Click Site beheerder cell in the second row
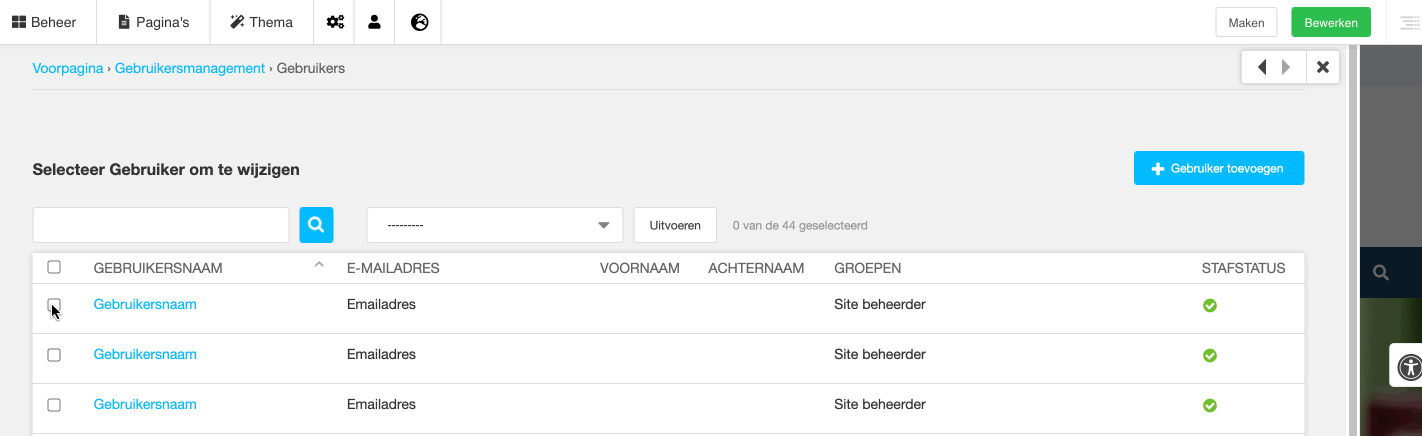This screenshot has height=436, width=1422. [x=880, y=354]
